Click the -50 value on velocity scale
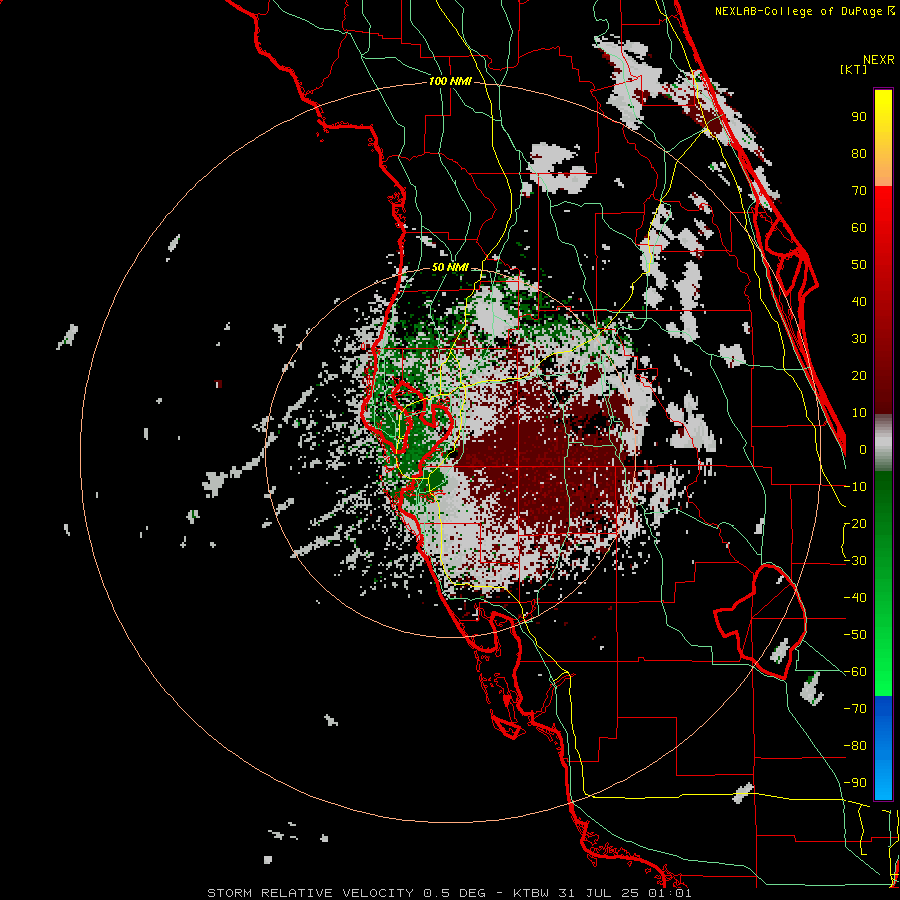This screenshot has height=900, width=900. tap(855, 635)
